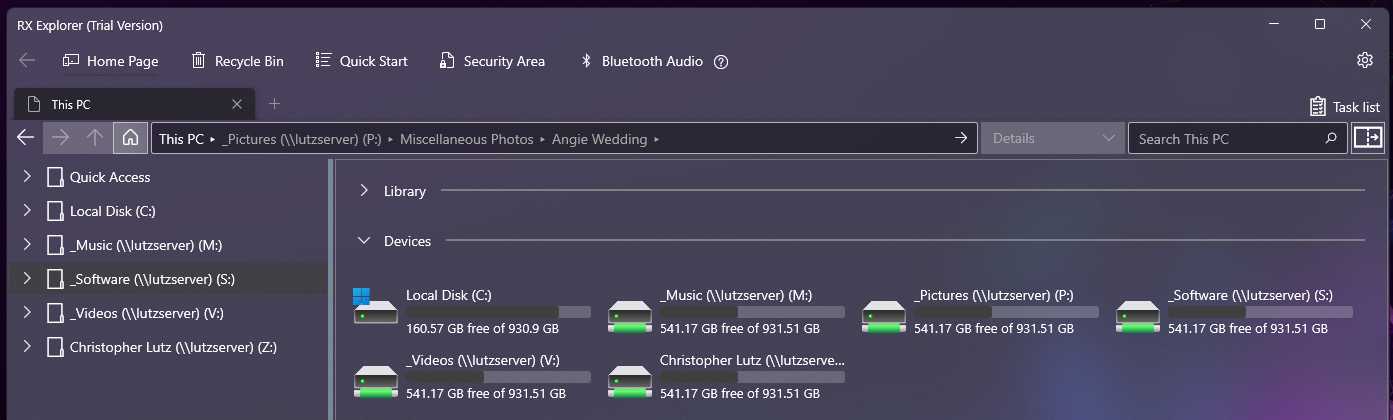Expand Christopher Lutz (Z:) tree node
The height and width of the screenshot is (420, 1393).
[x=27, y=347]
